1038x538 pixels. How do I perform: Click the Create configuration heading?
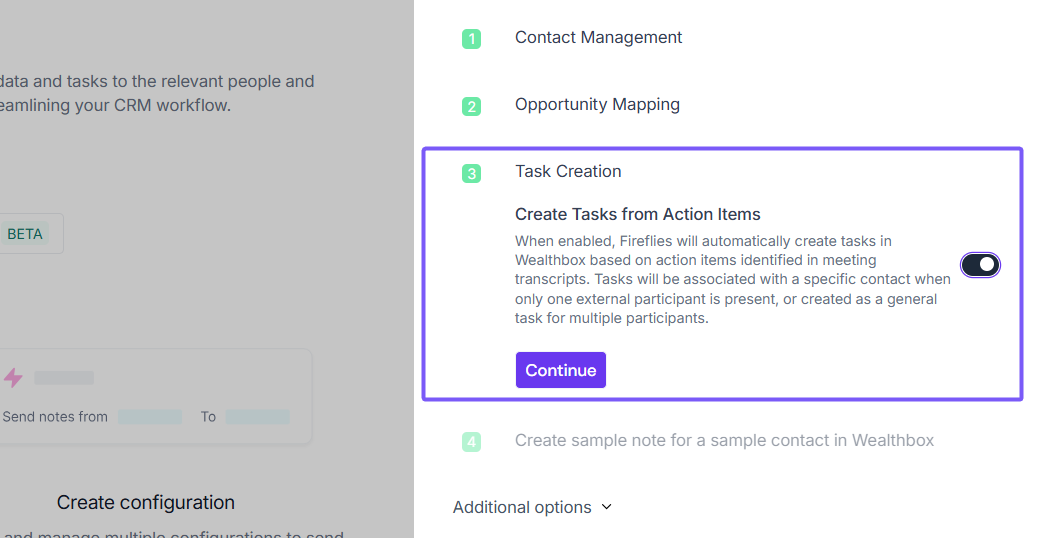click(146, 502)
